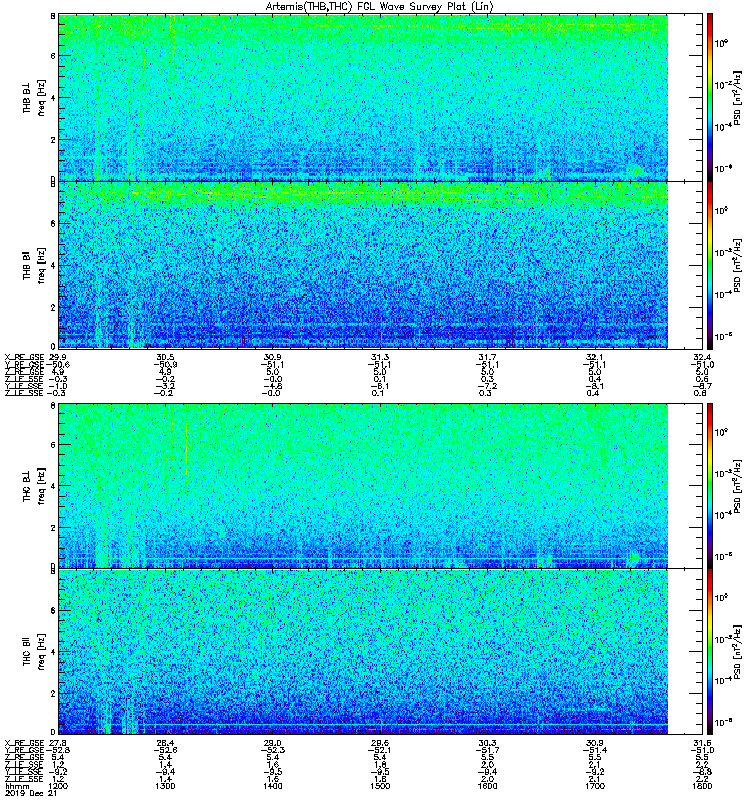
Task: Click the THB Y_LE_SSE value -7.2
Action: tap(487, 386)
